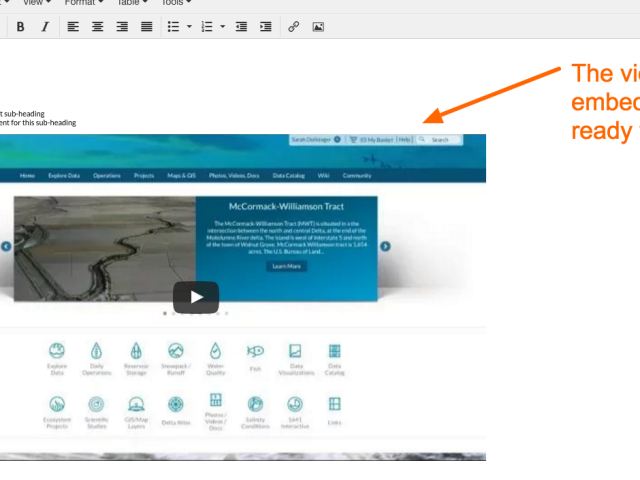
Task: Click the Snowpack / Runoff icon
Action: [176, 351]
